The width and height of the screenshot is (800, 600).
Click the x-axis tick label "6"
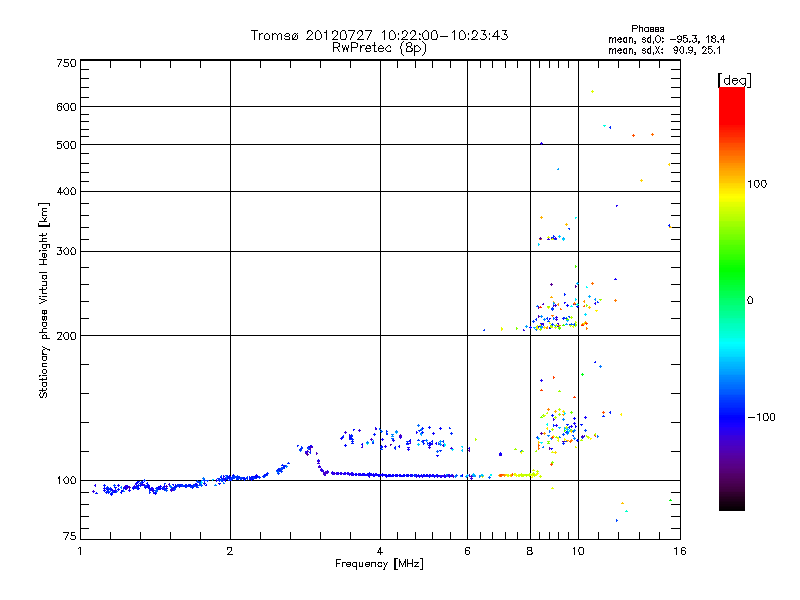[467, 551]
